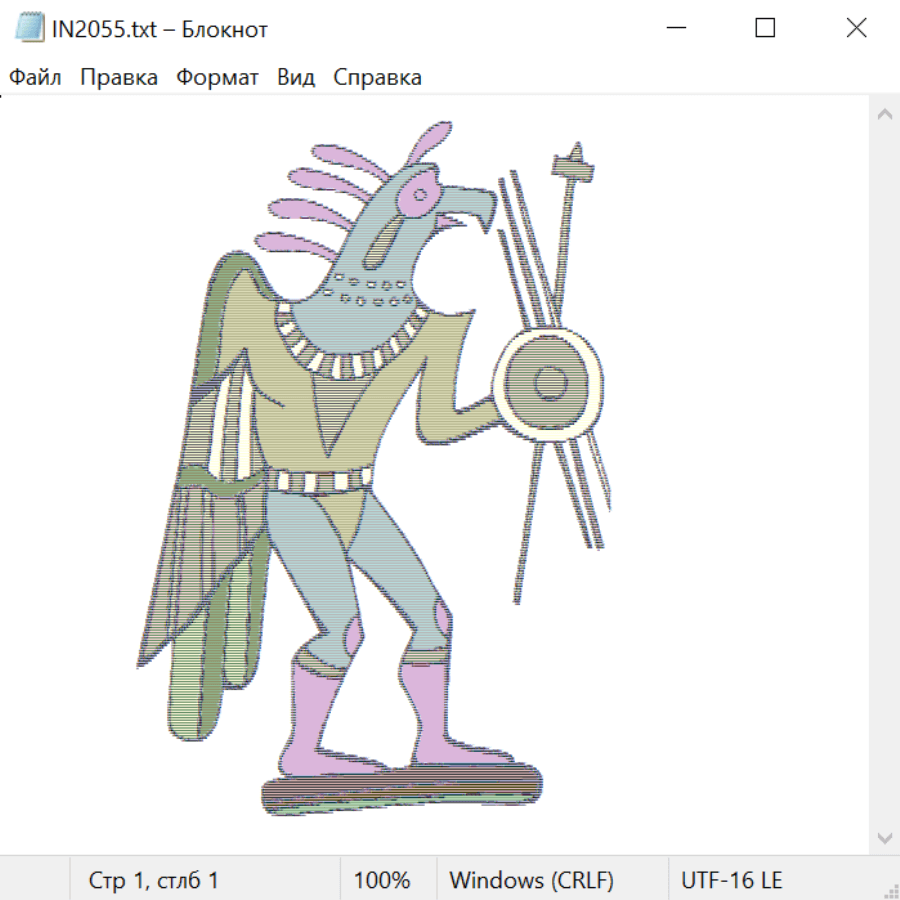Click the bird figure's pink eye
Image resolution: width=900 pixels, height=900 pixels.
pyautogui.click(x=420, y=194)
